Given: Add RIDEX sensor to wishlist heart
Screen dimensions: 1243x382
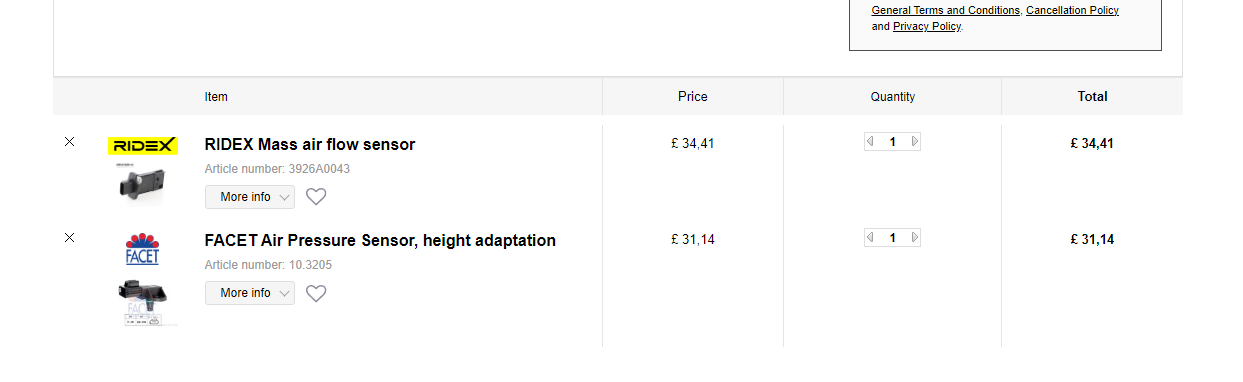Looking at the screenshot, I should pyautogui.click(x=316, y=197).
